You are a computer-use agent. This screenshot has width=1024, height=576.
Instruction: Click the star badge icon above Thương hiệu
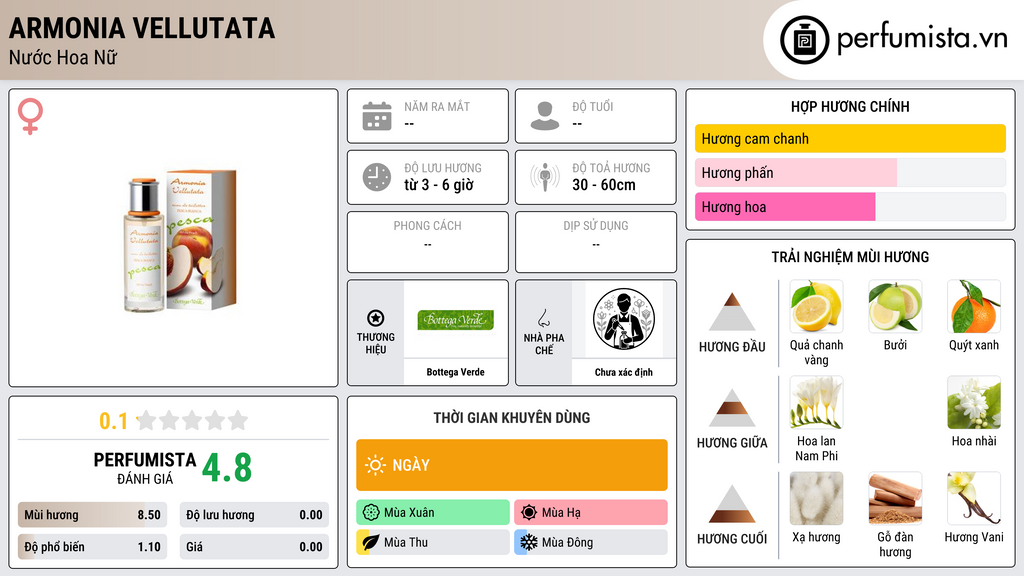(x=376, y=318)
